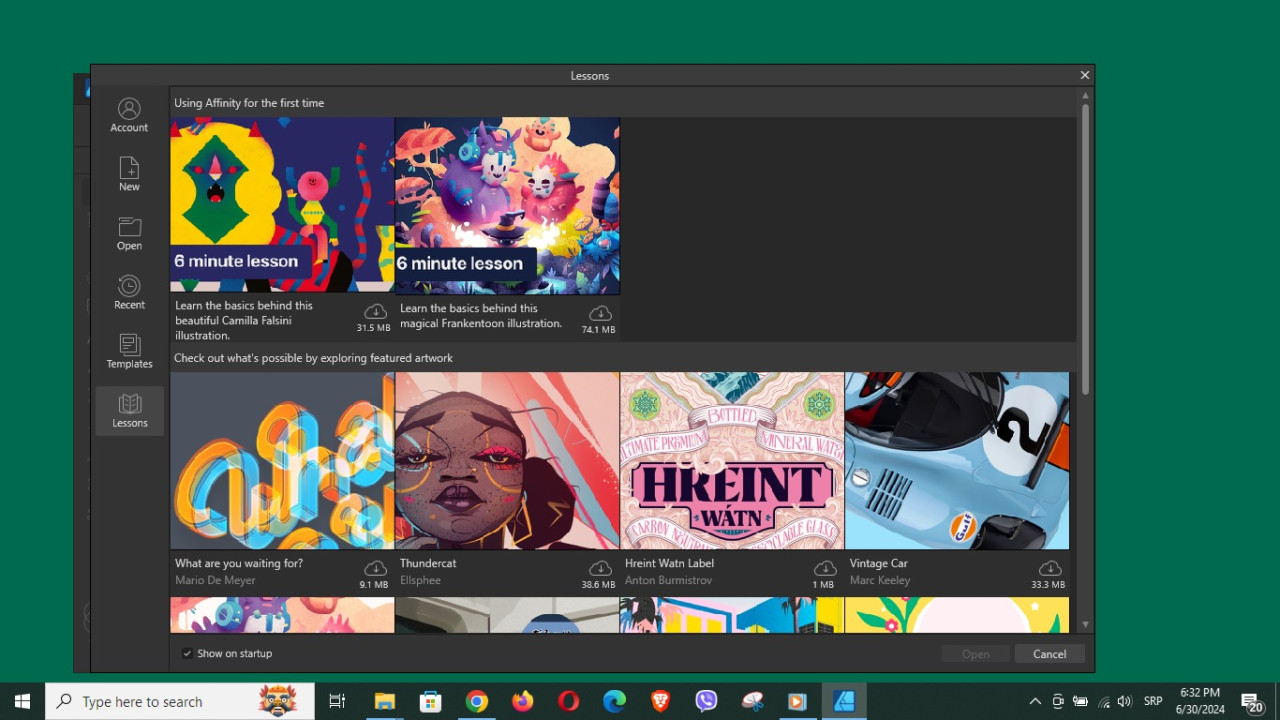
Task: Click 'Anton Burmistrov' author name
Action: (x=669, y=580)
